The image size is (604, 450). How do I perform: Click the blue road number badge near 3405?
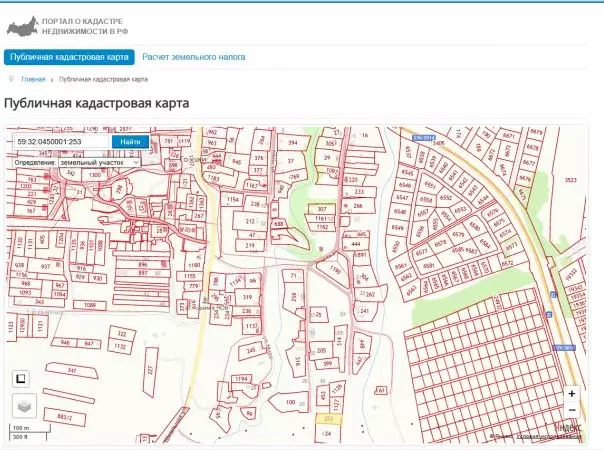coord(424,138)
